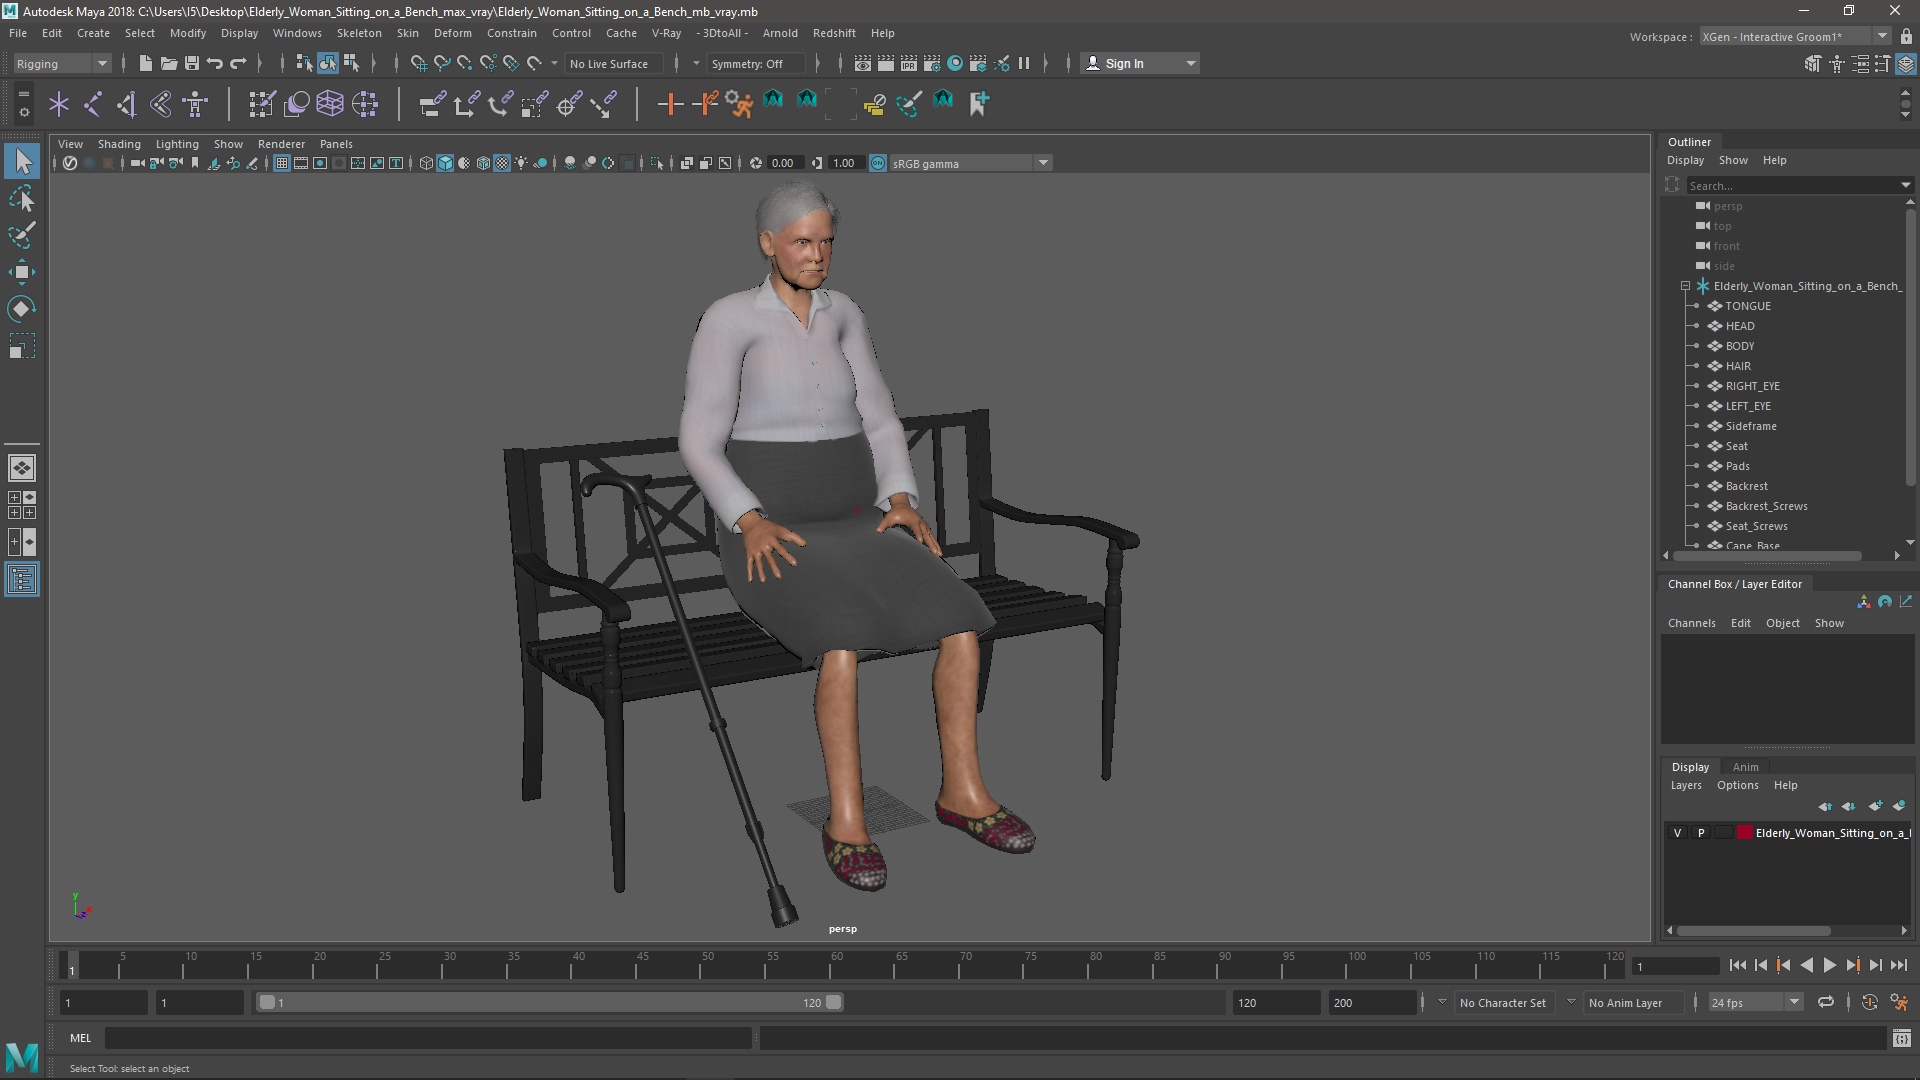This screenshot has height=1080, width=1920.
Task: Activate the Lasso select tool
Action: (22, 199)
